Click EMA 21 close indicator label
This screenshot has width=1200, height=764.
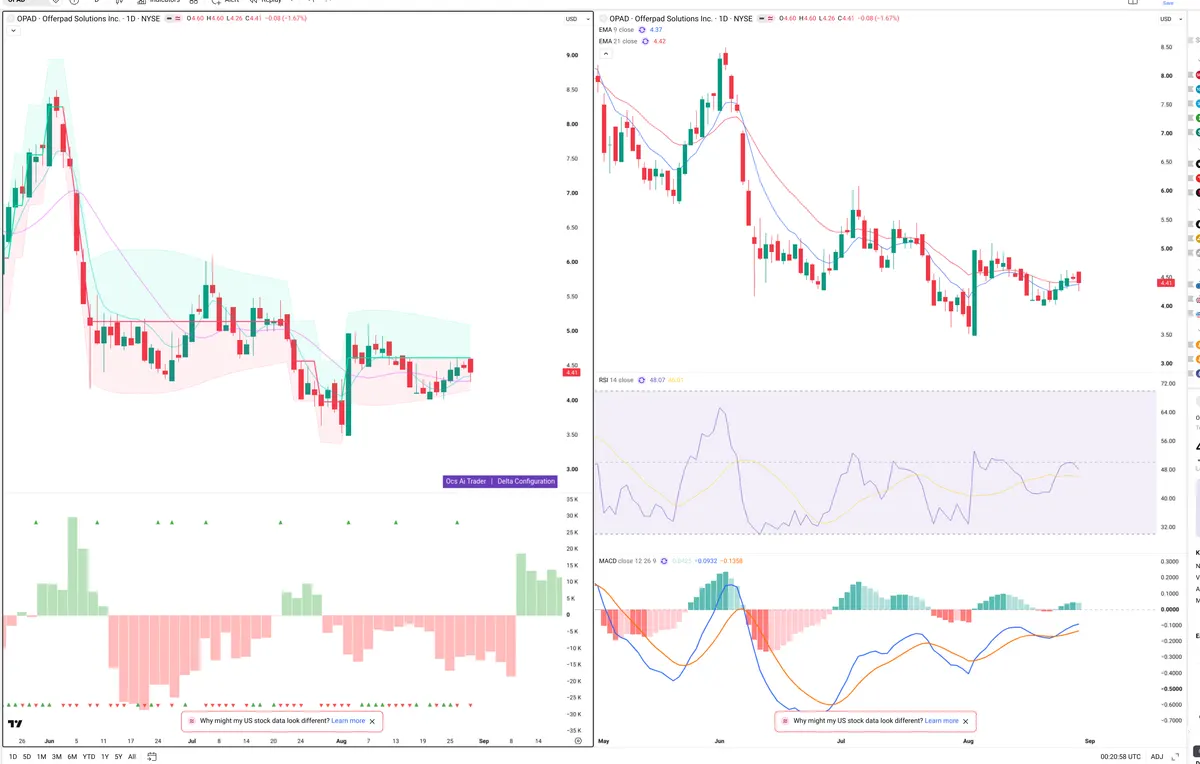[618, 41]
